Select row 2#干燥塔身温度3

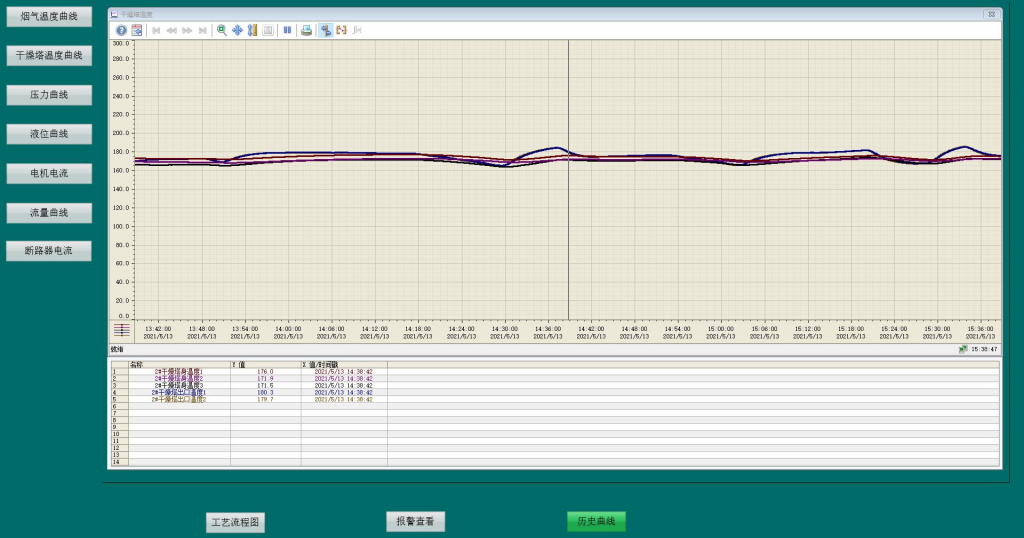click(x=179, y=385)
